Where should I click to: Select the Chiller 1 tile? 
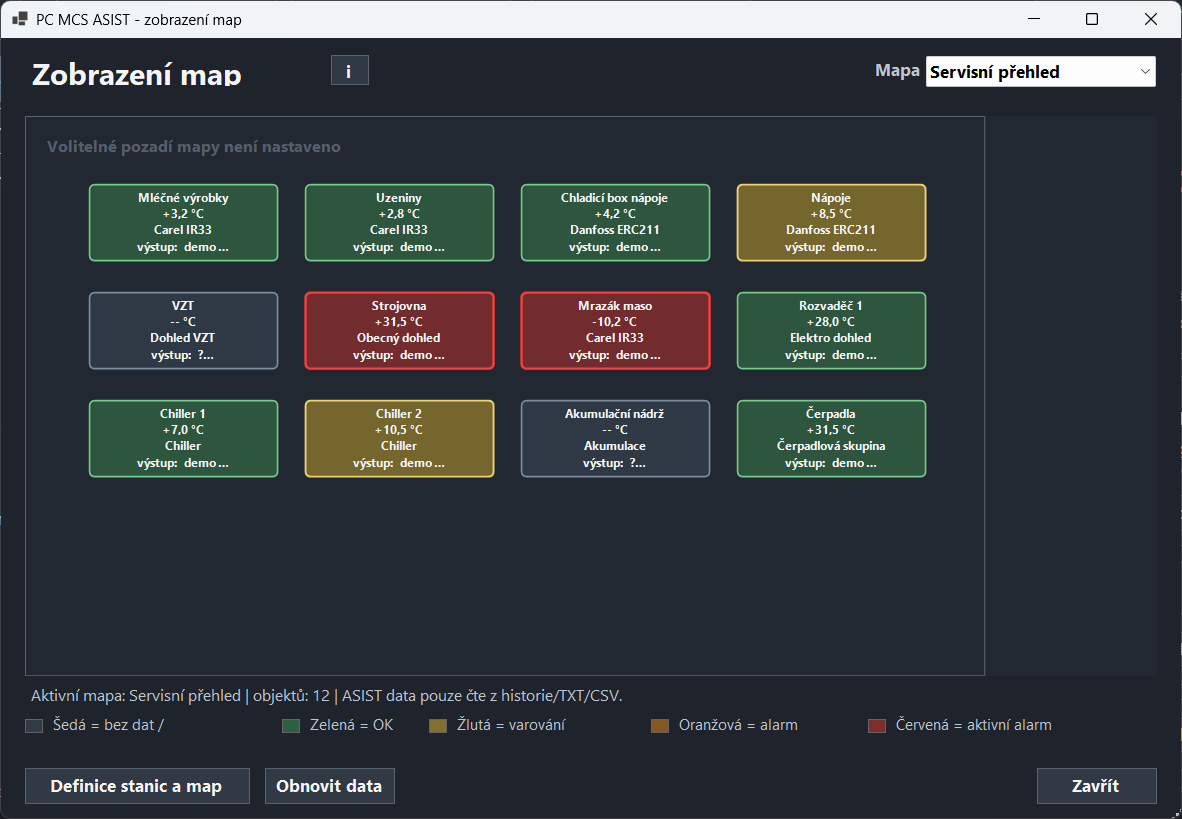183,438
